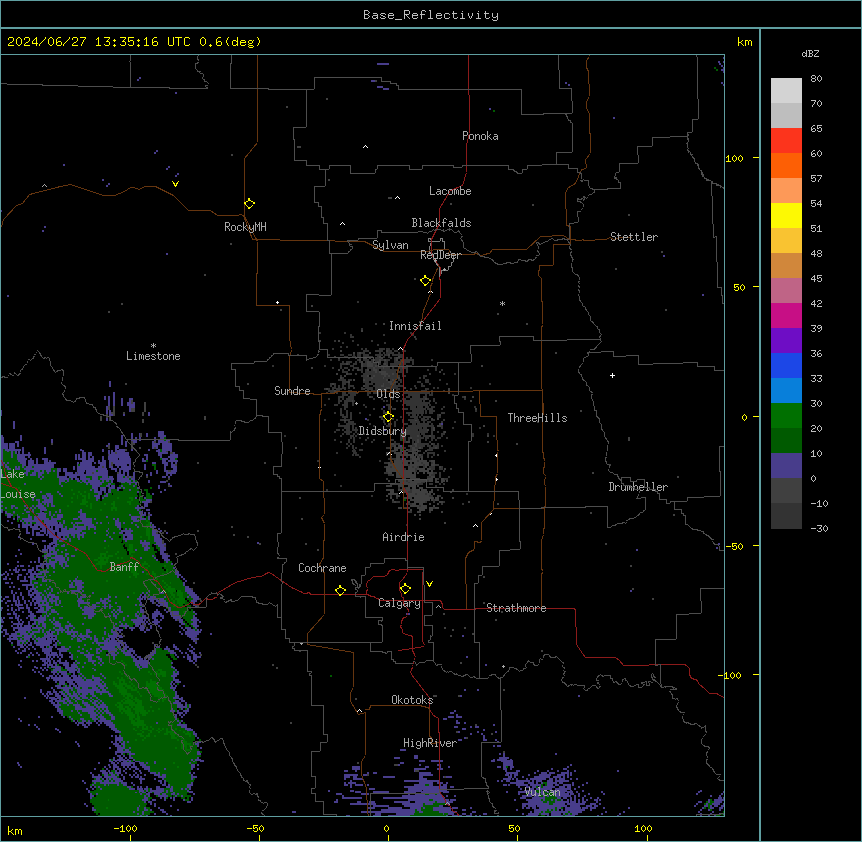Click the asterisk marker east of Innisfail
Screen dimensions: 862x842
pyautogui.click(x=502, y=303)
